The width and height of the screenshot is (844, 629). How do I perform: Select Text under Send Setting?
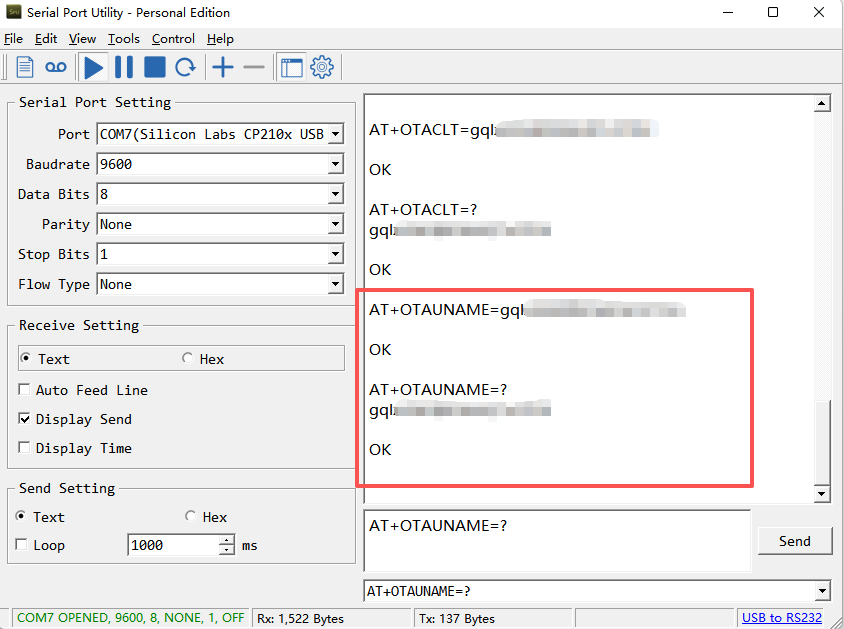click(40, 517)
